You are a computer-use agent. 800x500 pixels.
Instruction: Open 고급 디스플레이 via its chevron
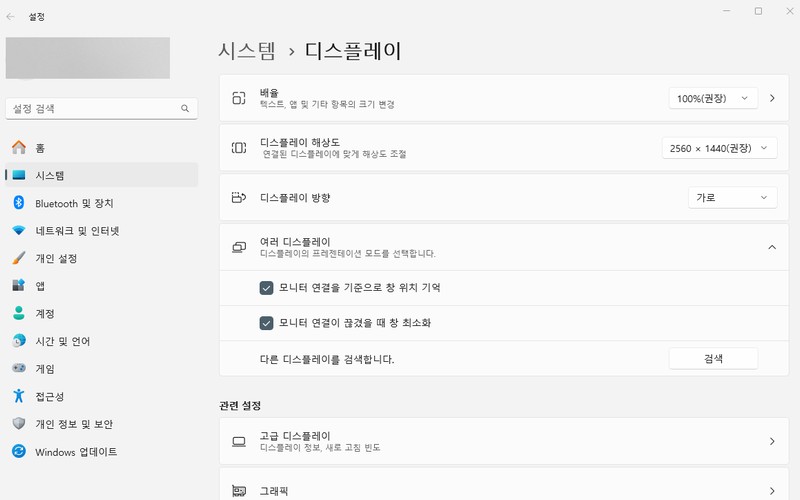click(772, 441)
